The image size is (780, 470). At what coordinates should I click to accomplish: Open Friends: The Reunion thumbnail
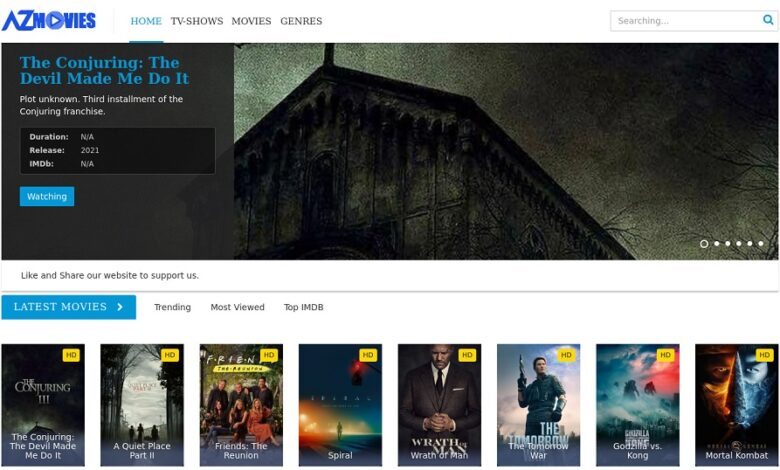click(x=241, y=405)
